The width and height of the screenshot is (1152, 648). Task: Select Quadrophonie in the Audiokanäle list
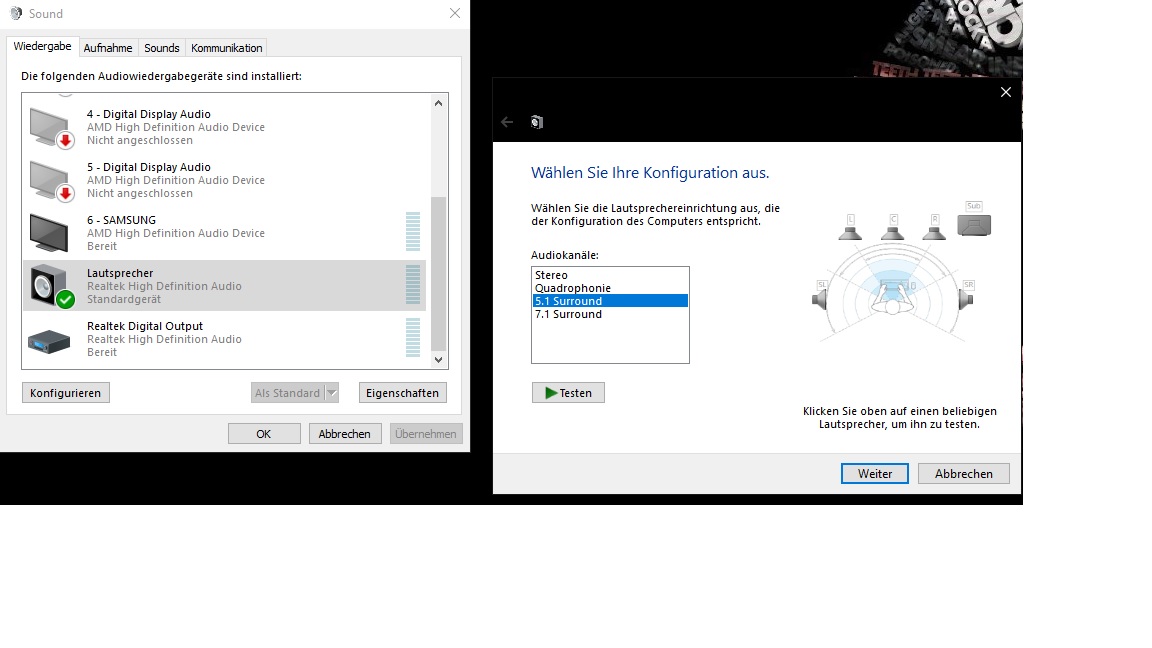[x=610, y=288]
